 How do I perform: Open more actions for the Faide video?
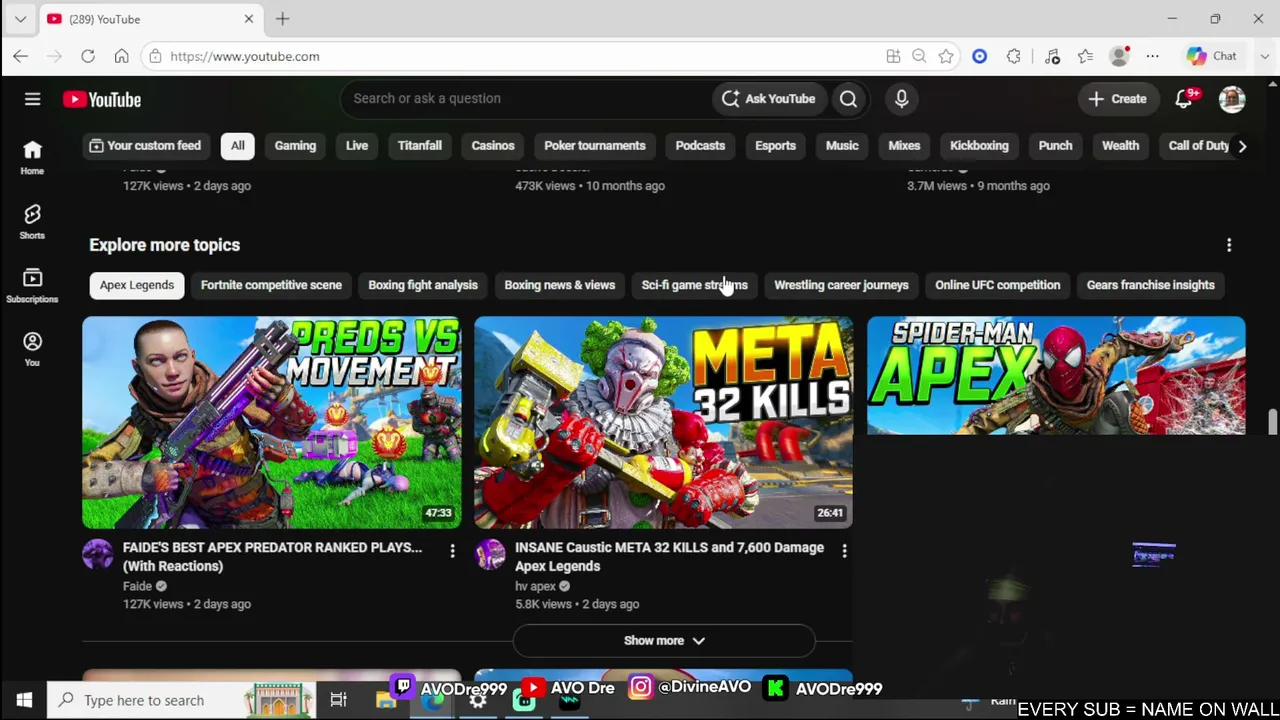[452, 550]
